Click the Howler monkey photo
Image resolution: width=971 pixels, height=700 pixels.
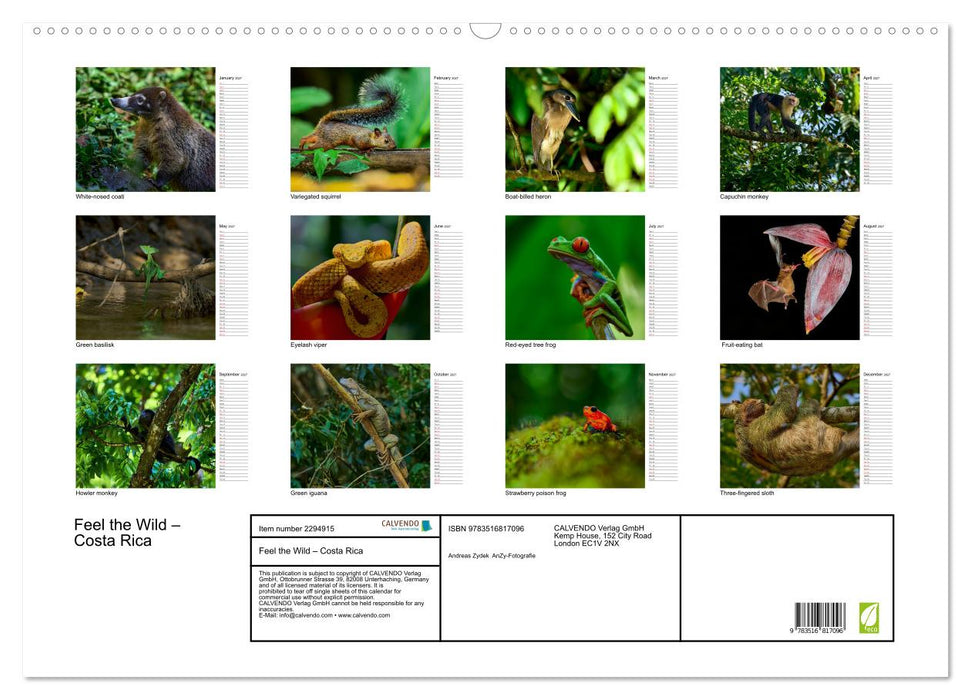pos(146,426)
